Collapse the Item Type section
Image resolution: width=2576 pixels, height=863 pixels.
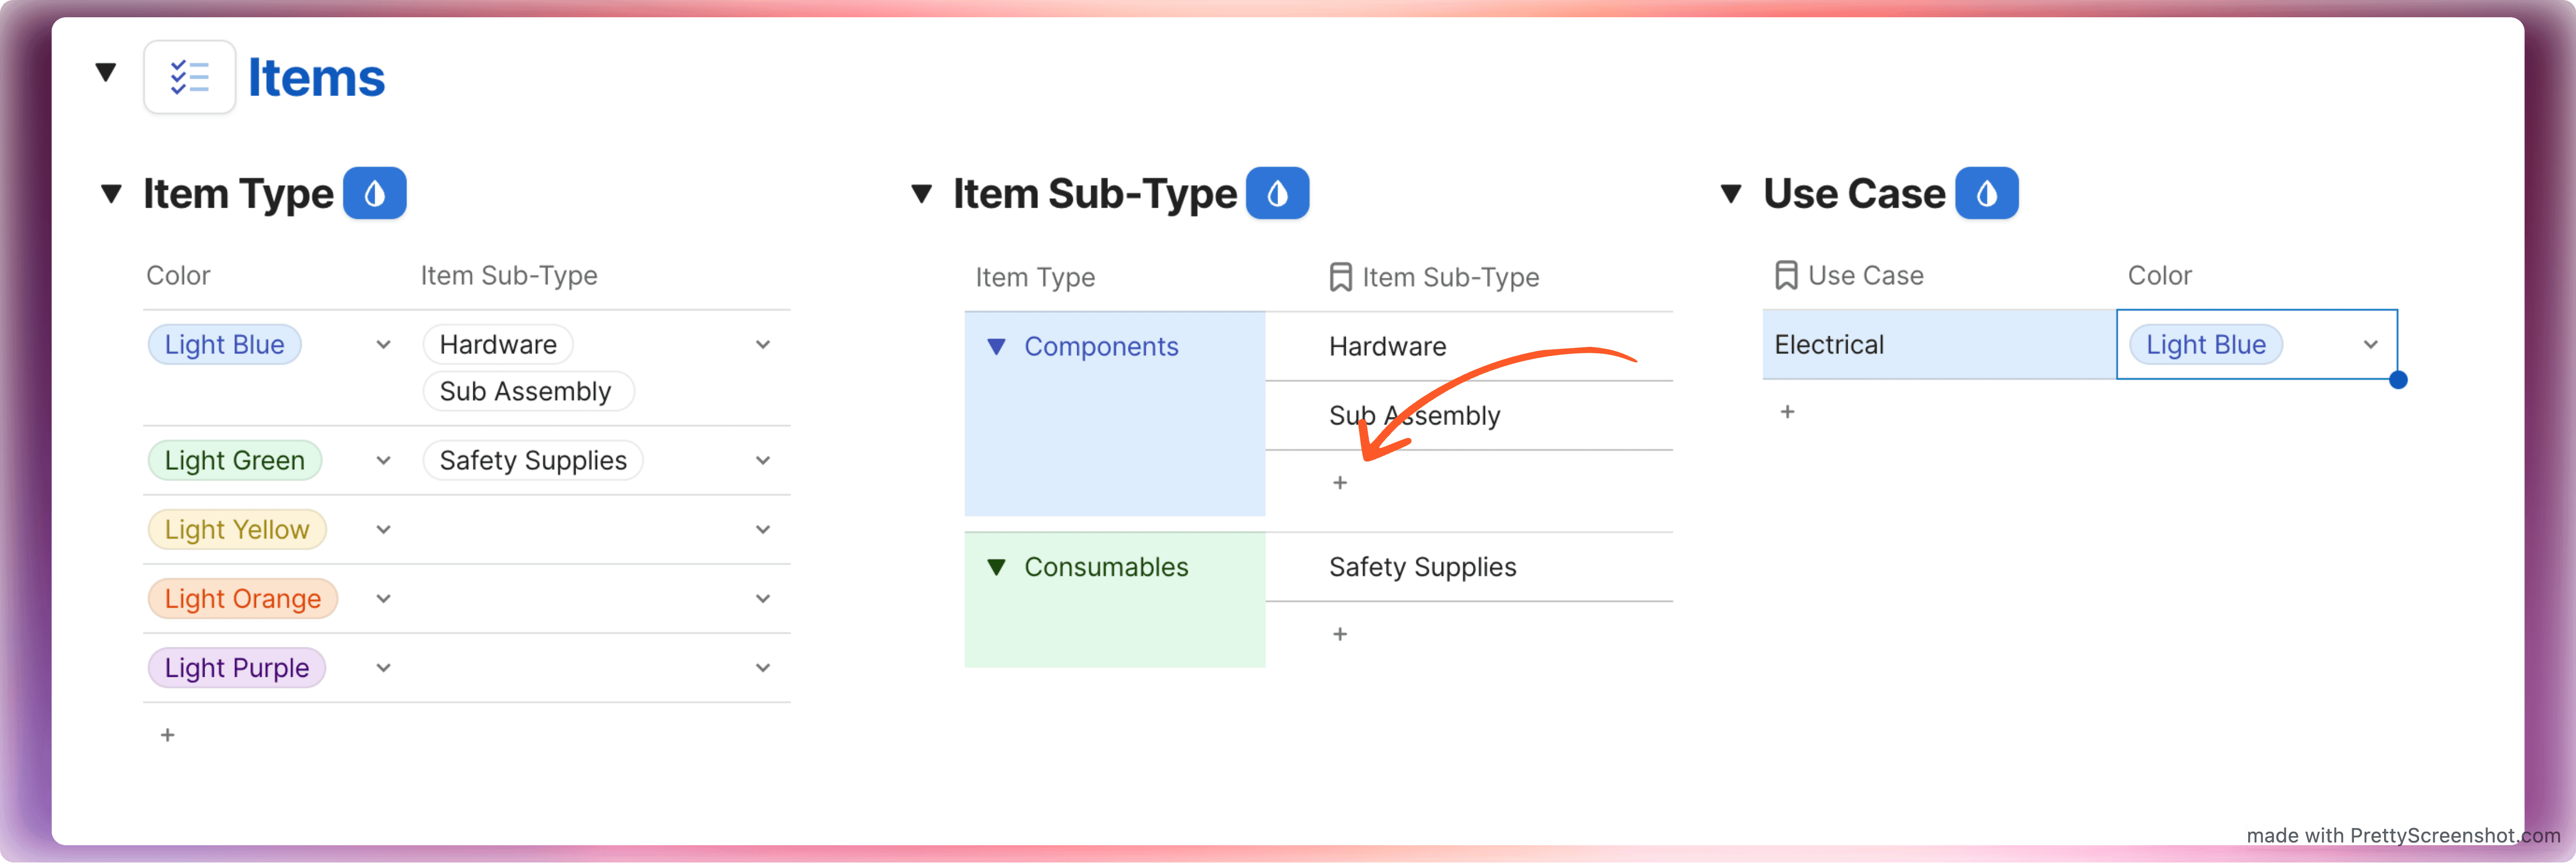112,193
